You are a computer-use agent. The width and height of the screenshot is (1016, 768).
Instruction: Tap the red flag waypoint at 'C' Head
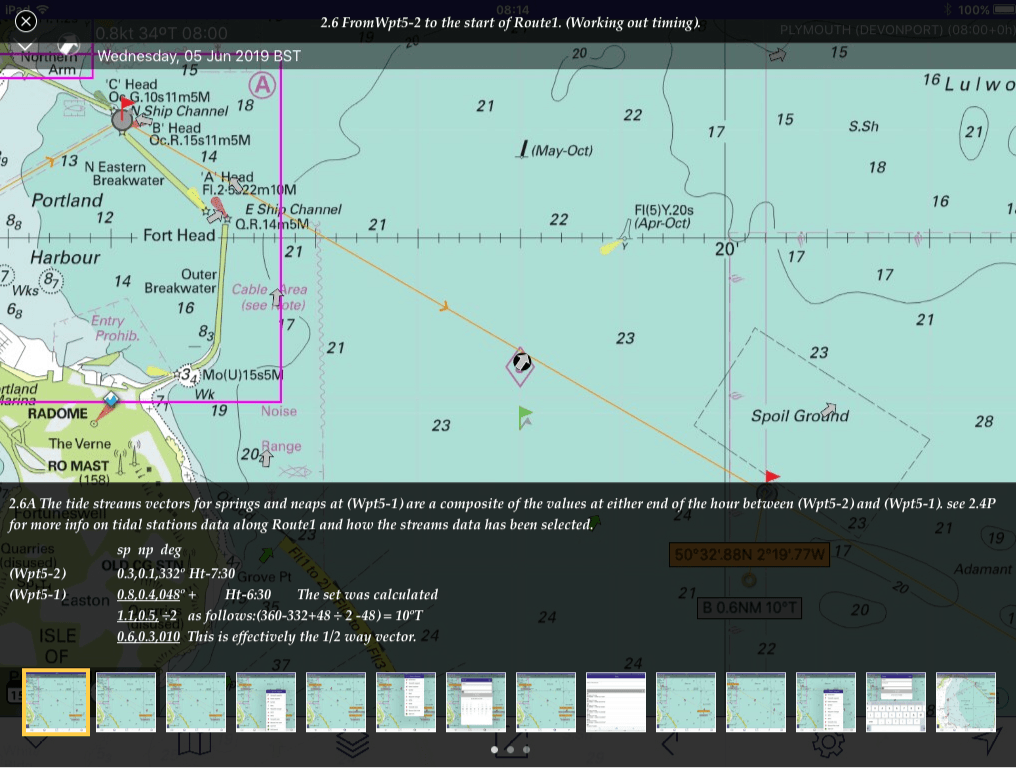coord(126,102)
